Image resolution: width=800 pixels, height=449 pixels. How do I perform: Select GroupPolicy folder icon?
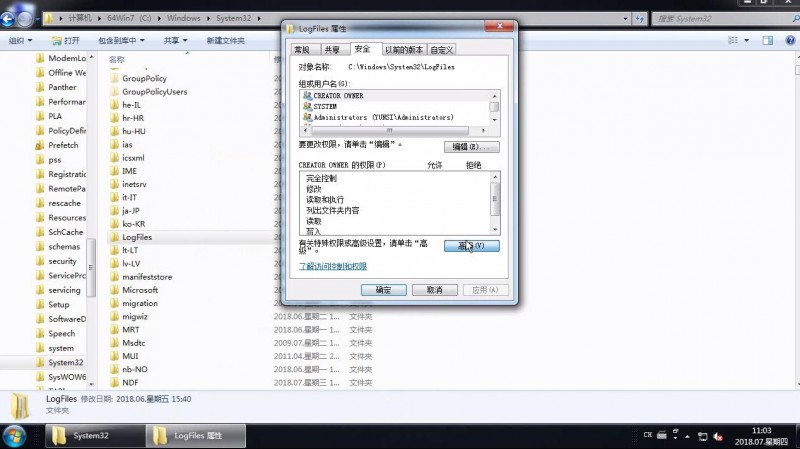point(115,79)
